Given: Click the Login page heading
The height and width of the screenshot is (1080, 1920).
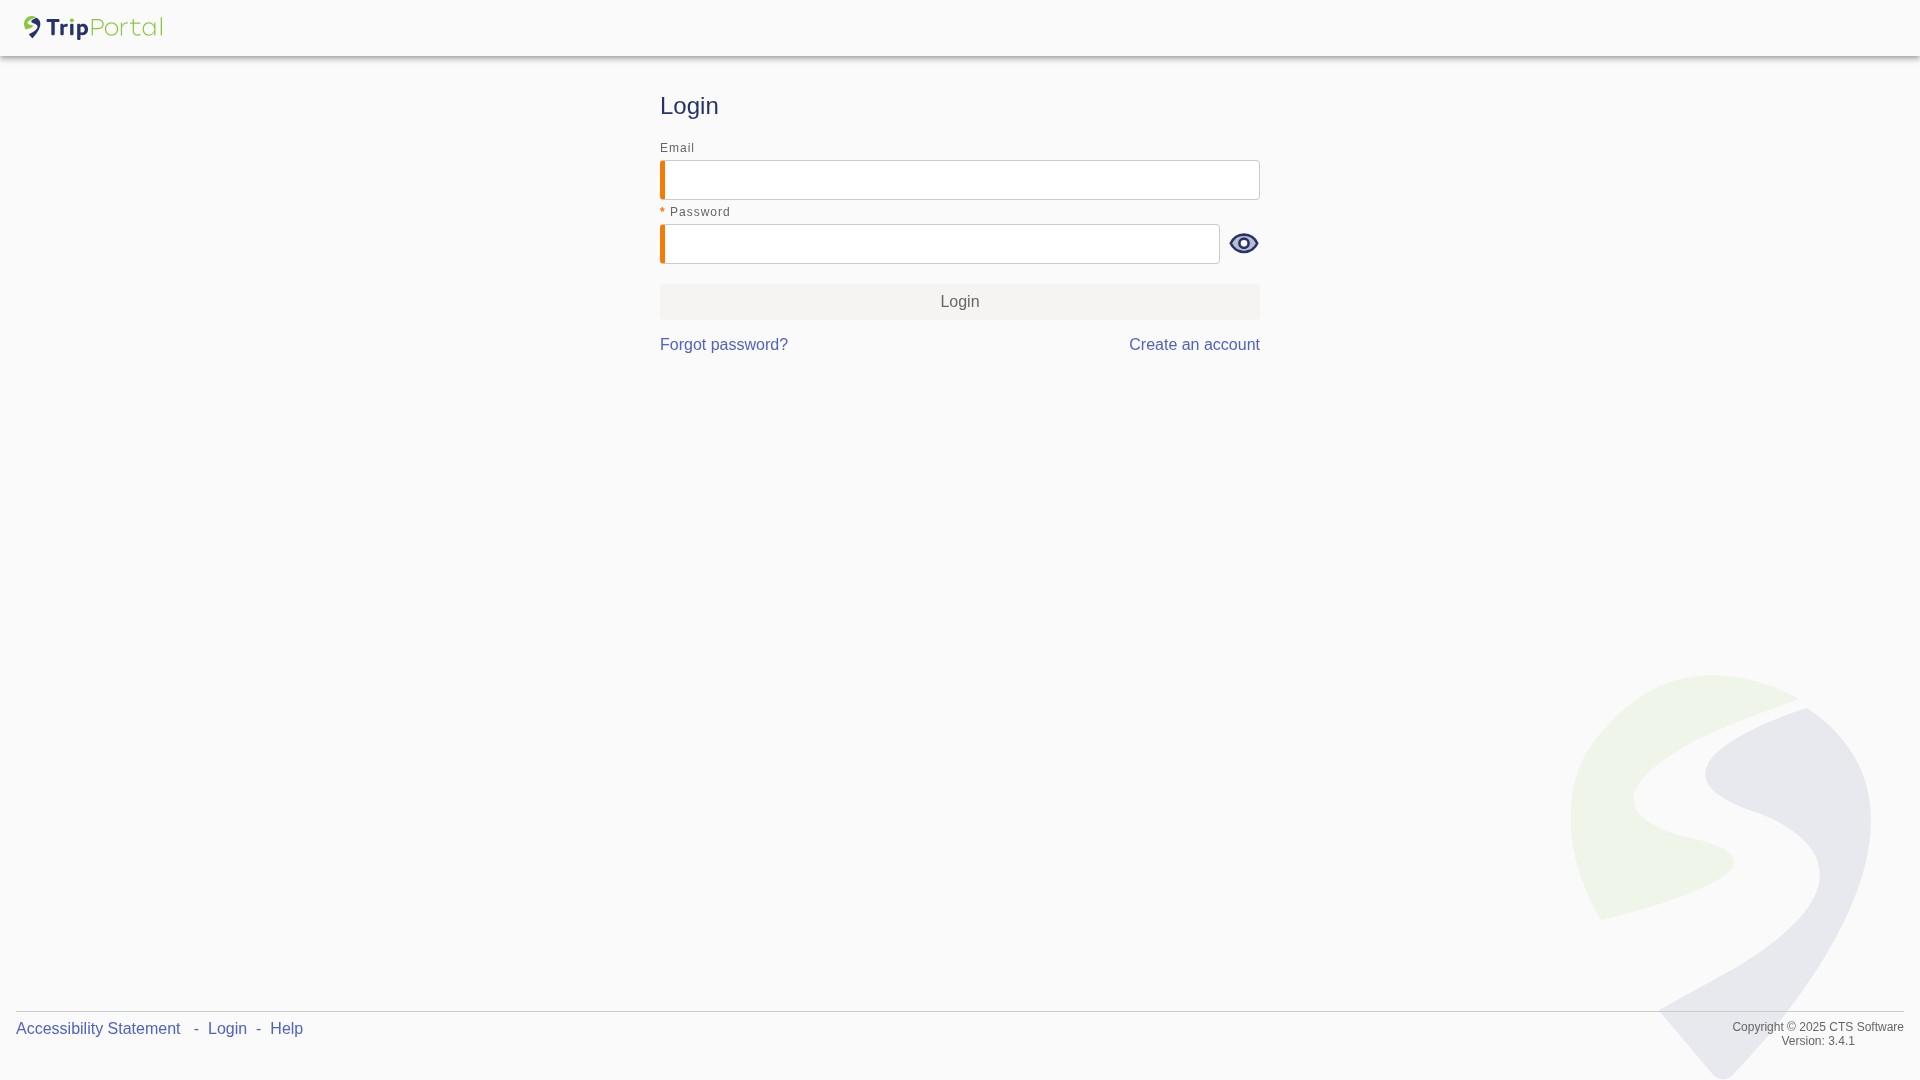Looking at the screenshot, I should coord(689,106).
